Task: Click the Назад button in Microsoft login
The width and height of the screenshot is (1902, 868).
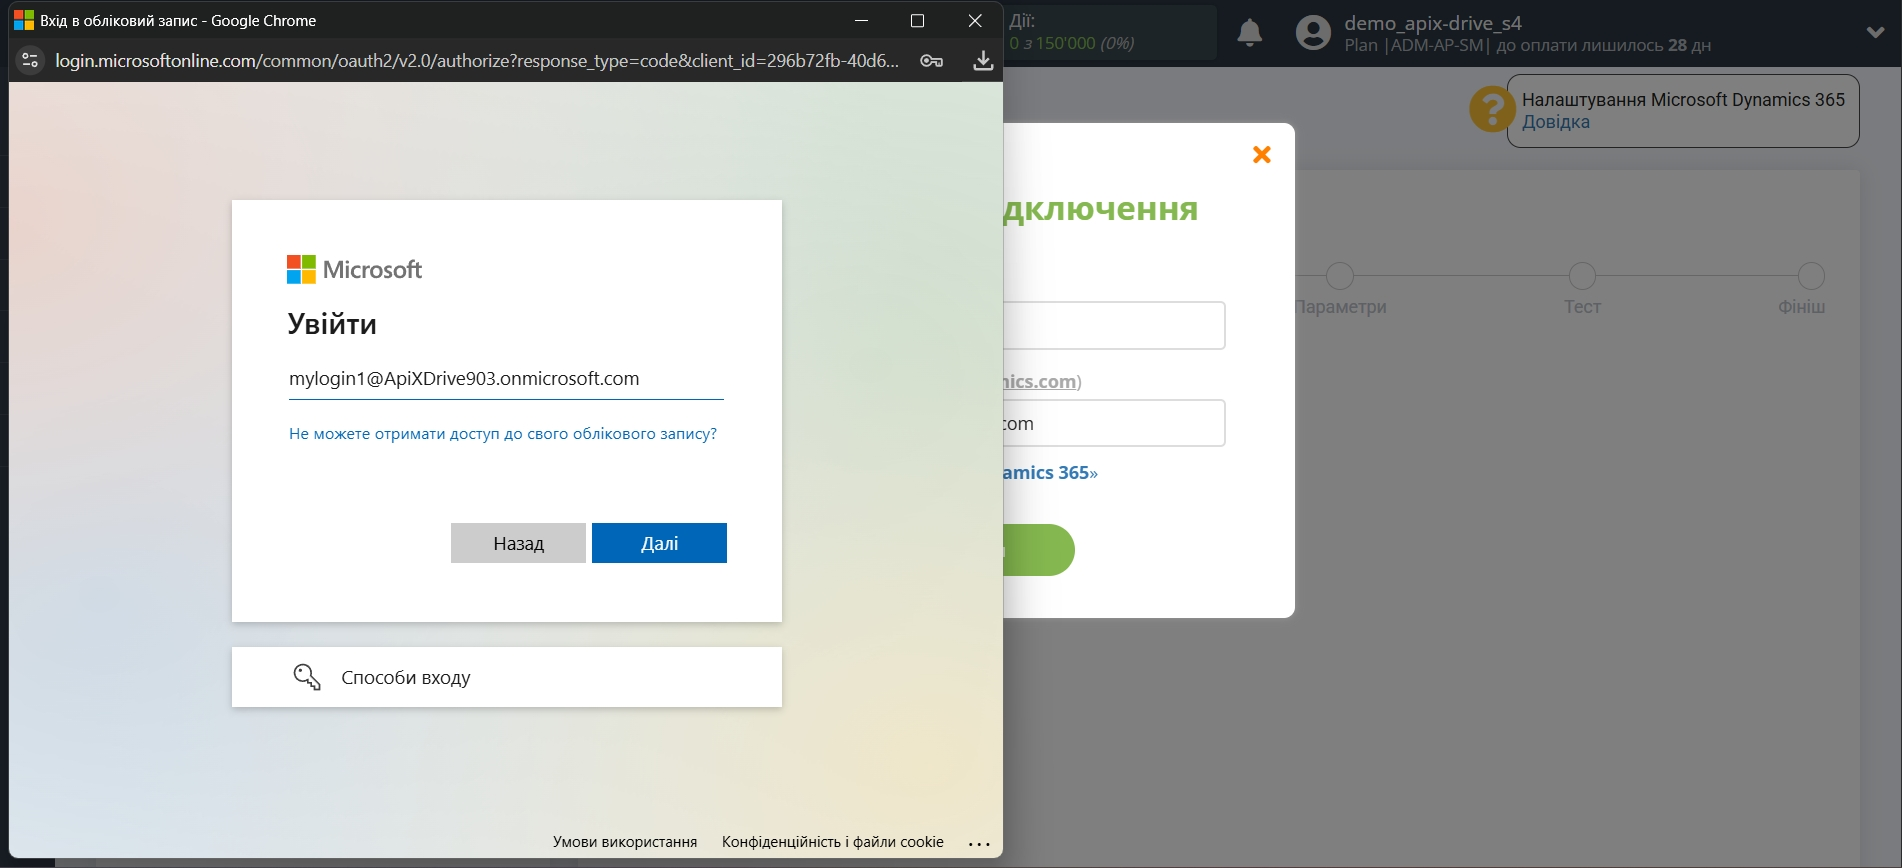Action: (518, 543)
